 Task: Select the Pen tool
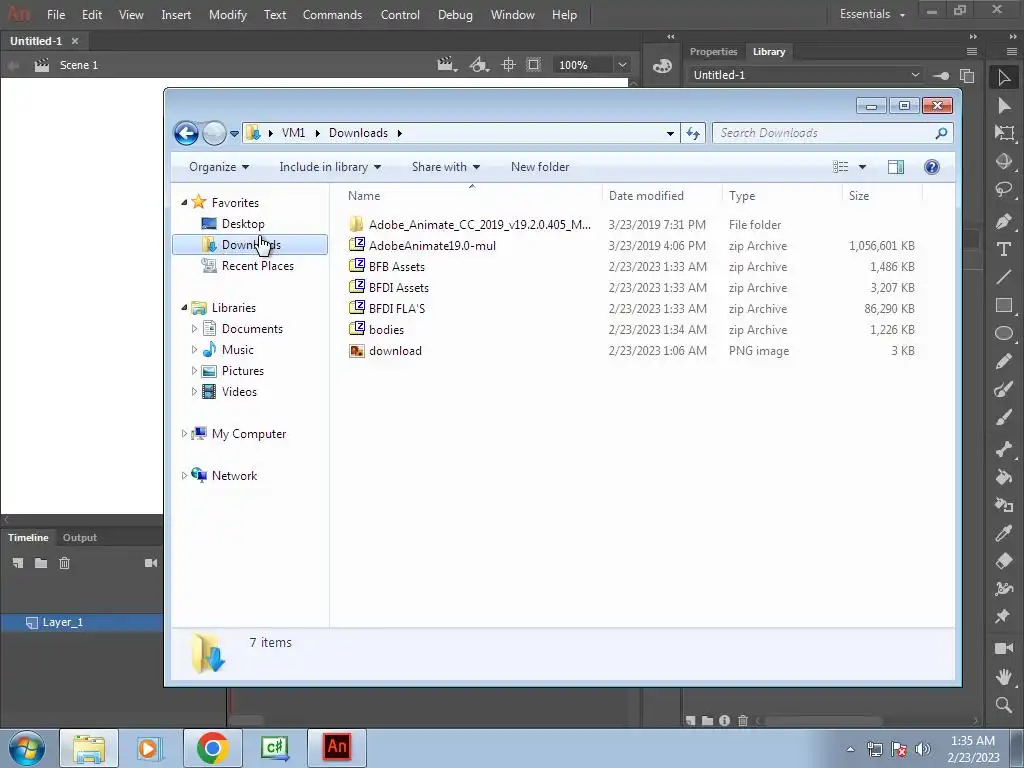(1004, 221)
